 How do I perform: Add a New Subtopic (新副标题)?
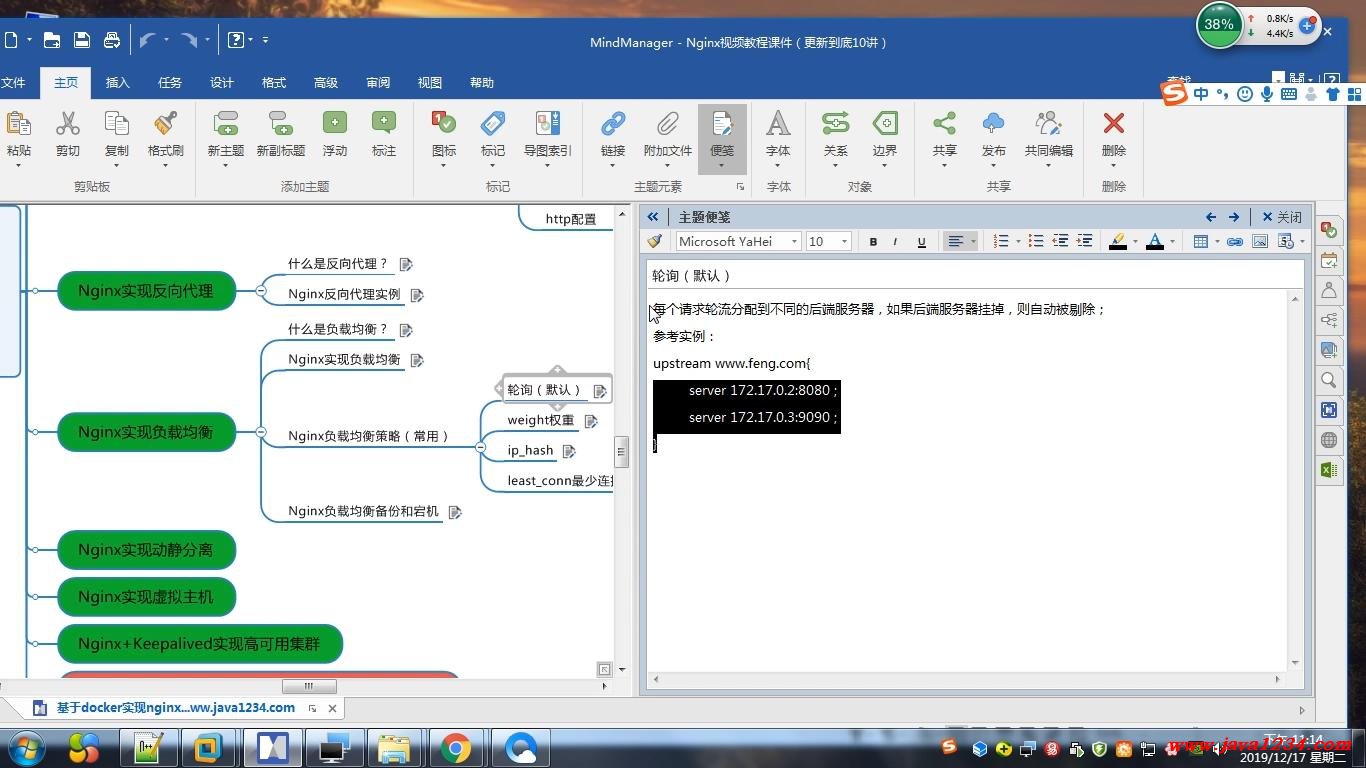[x=280, y=124]
